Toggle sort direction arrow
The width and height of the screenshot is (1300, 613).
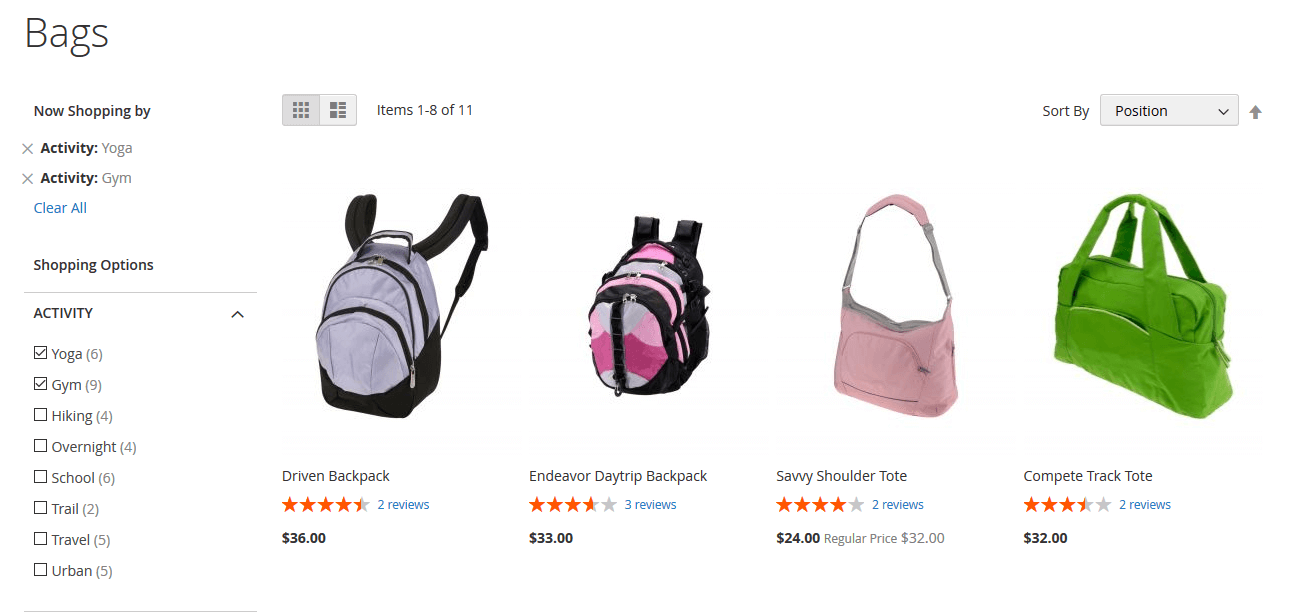(1255, 112)
